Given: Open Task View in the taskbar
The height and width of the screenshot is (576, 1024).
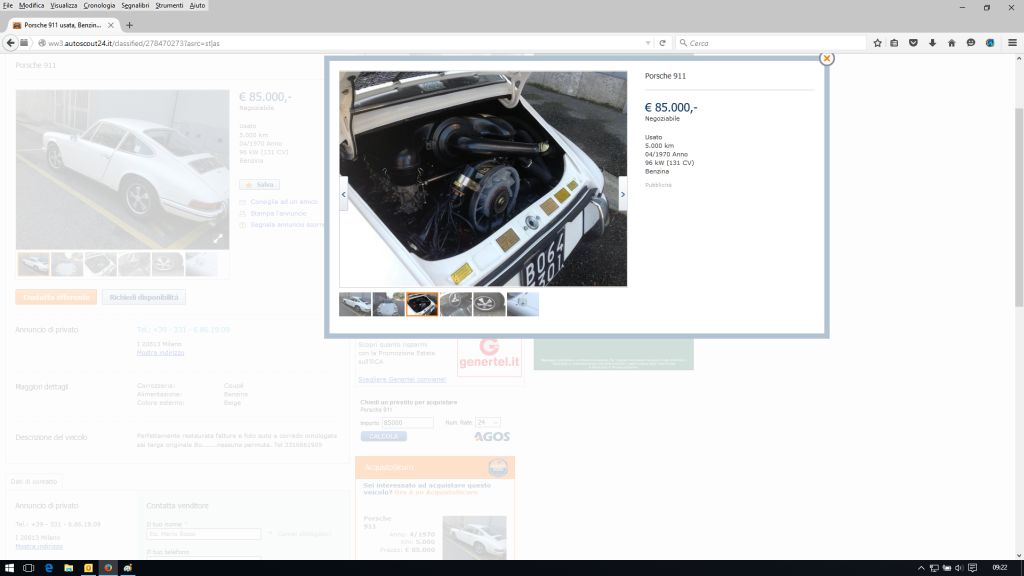Looking at the screenshot, I should click(x=29, y=568).
